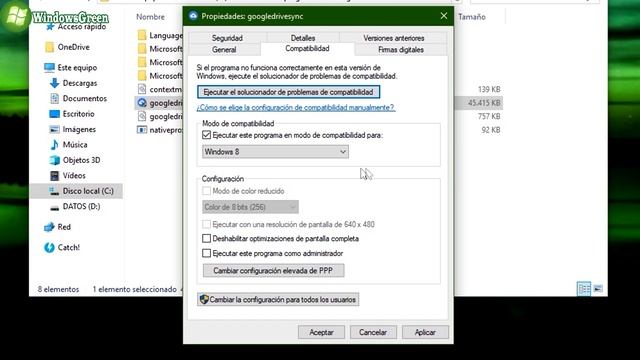Image resolution: width=640 pixels, height=360 pixels.
Task: Click the Imágenes icon in the sidebar
Action: 54,129
